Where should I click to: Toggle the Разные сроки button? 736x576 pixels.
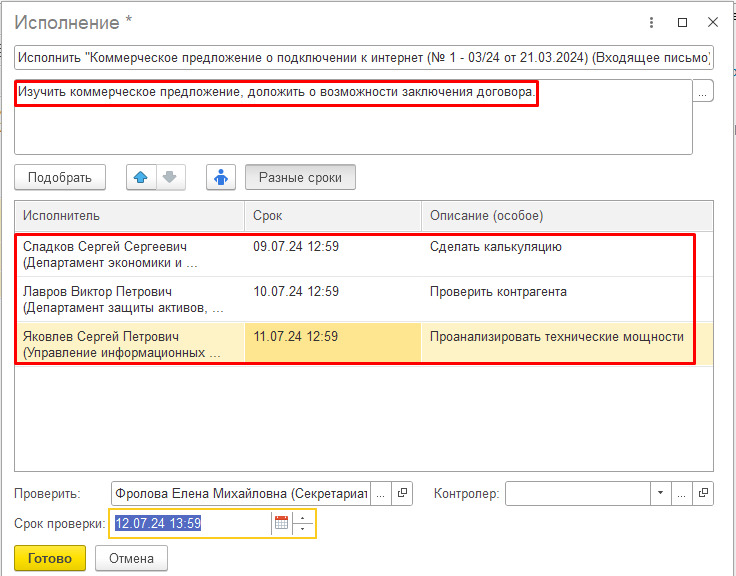pos(300,177)
